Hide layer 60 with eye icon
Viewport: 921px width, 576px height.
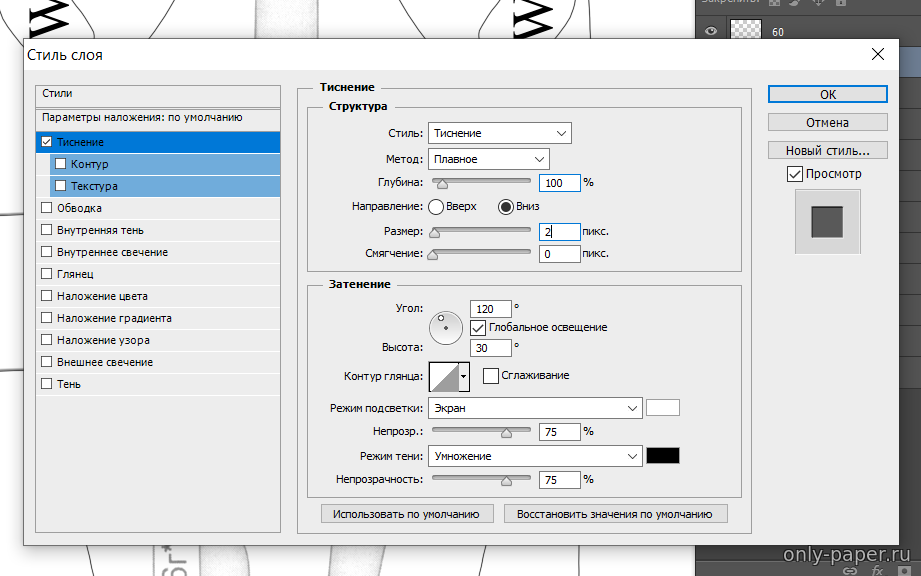pyautogui.click(x=712, y=32)
